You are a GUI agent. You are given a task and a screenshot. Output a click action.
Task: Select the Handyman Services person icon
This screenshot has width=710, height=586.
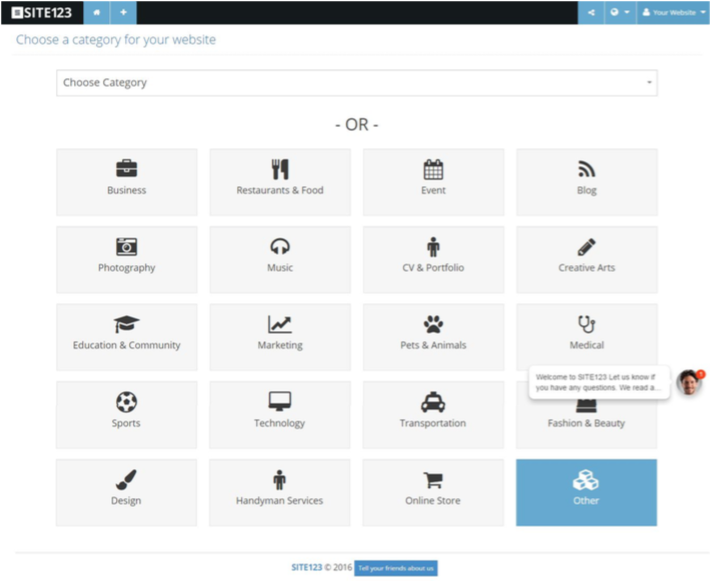[x=279, y=480]
